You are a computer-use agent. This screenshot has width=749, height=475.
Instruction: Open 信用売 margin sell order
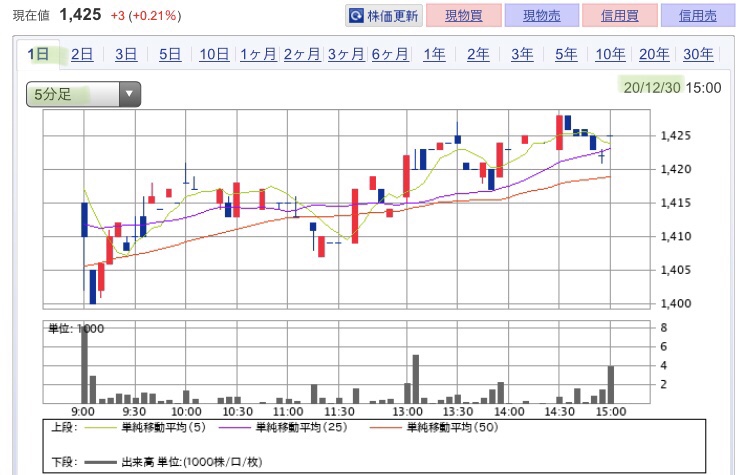tap(698, 16)
